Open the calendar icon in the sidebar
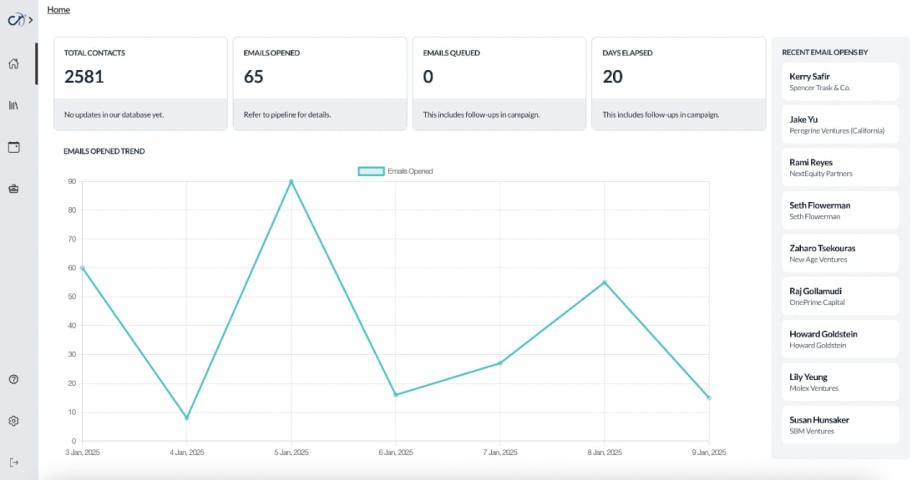This screenshot has width=921, height=480. click(x=14, y=147)
